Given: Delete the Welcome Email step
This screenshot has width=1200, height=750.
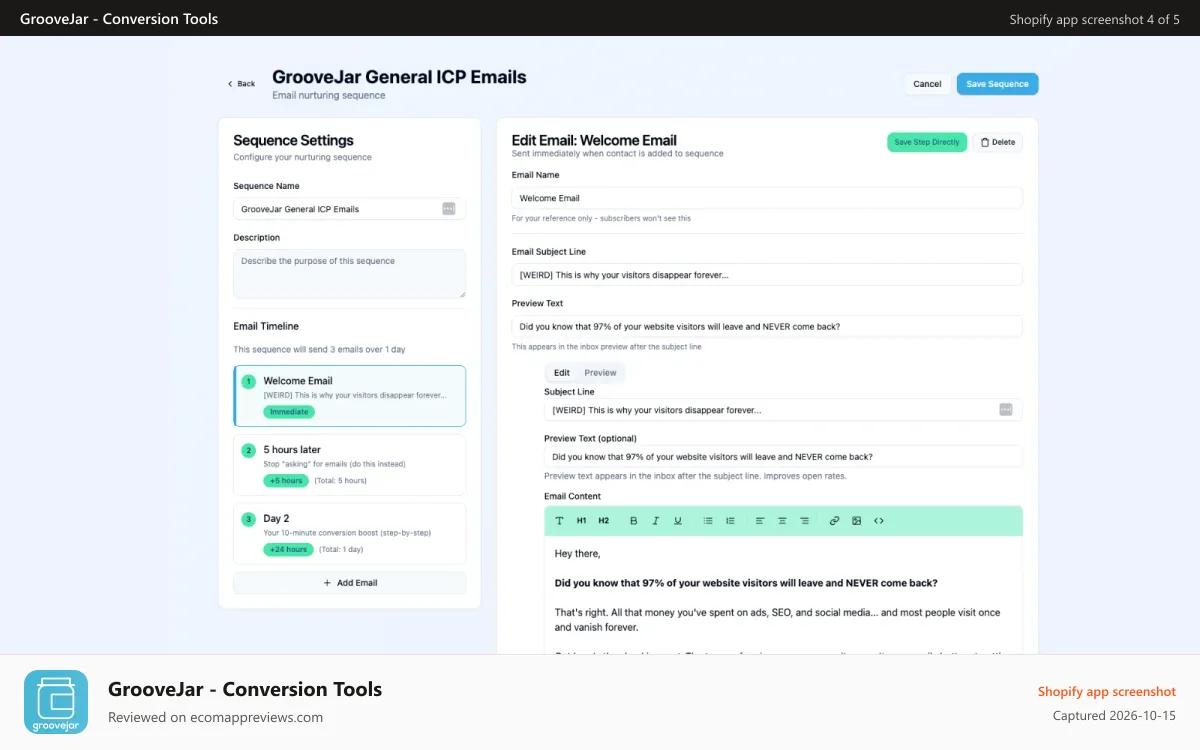Looking at the screenshot, I should 997,142.
